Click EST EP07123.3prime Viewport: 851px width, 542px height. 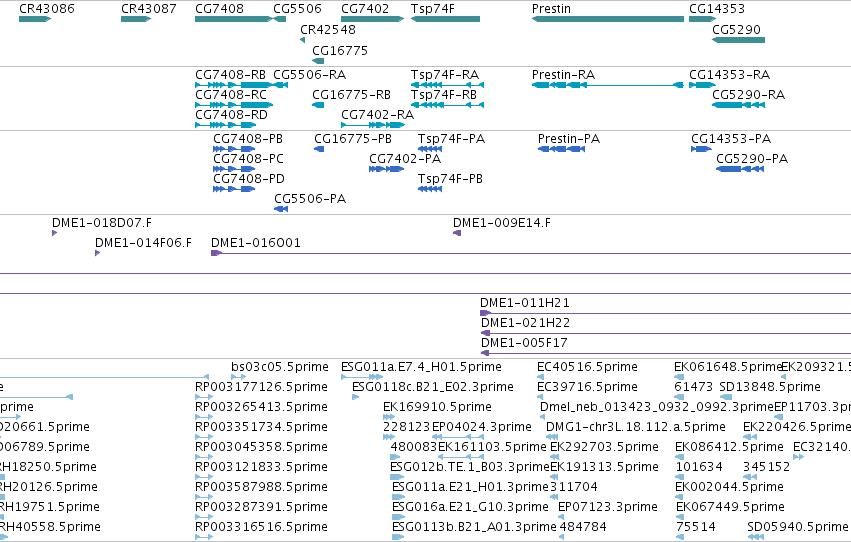pos(561,517)
